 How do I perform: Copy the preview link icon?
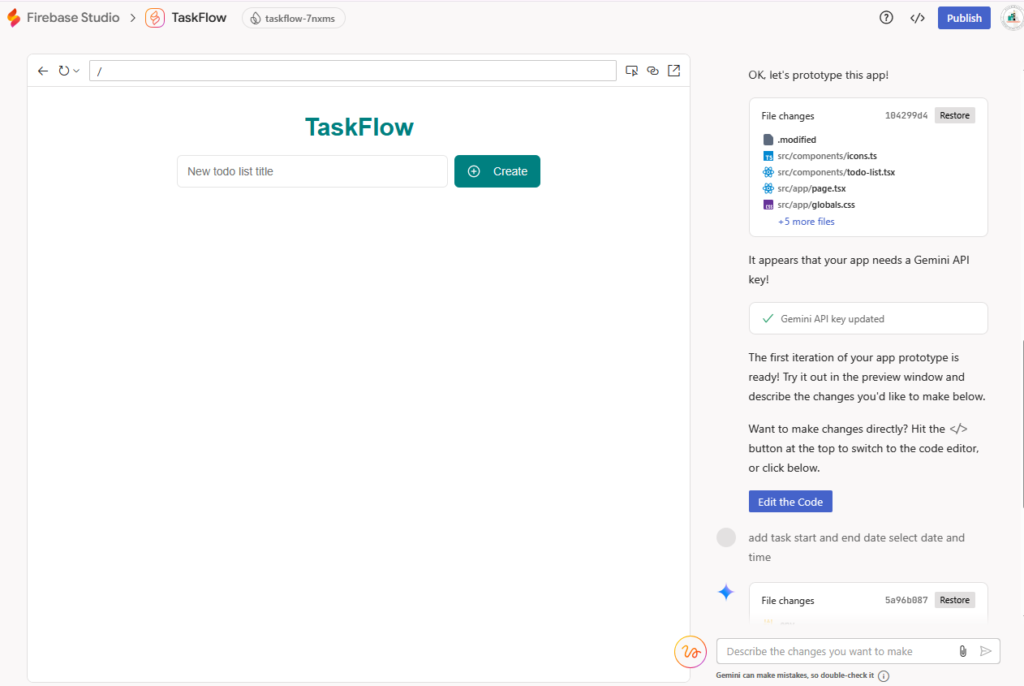click(652, 71)
